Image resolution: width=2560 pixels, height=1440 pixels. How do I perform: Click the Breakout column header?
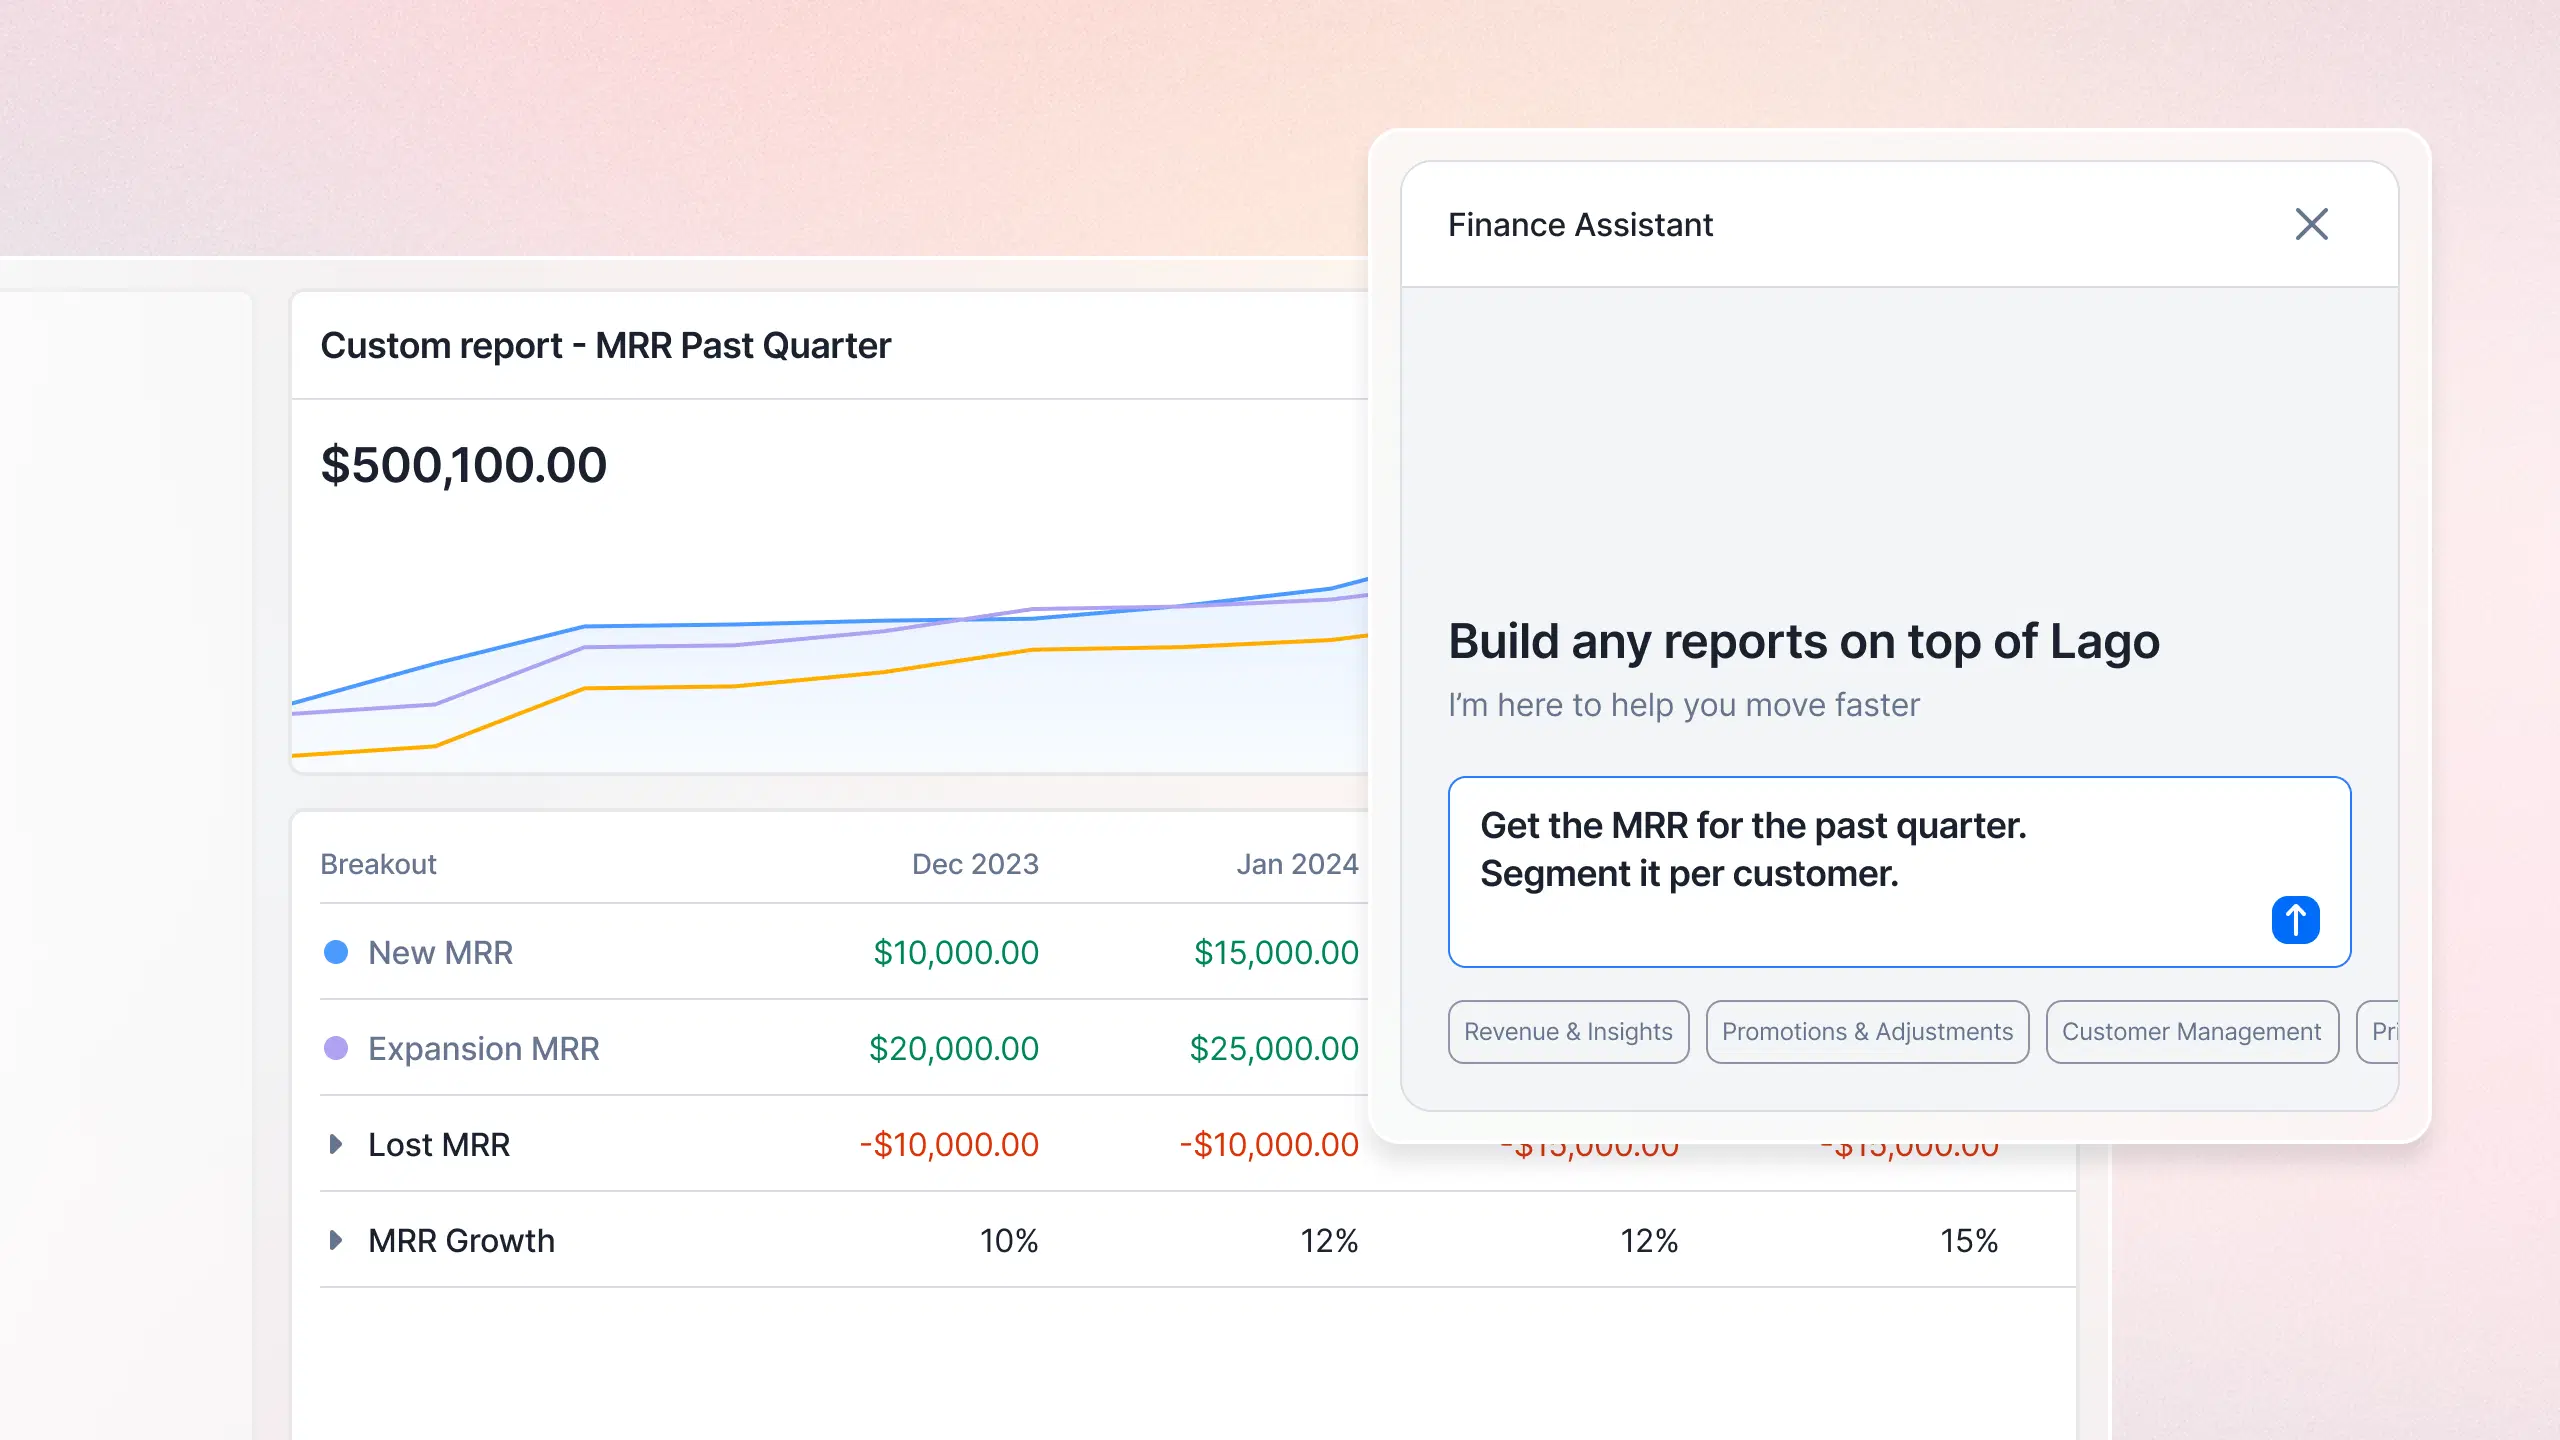pyautogui.click(x=378, y=864)
